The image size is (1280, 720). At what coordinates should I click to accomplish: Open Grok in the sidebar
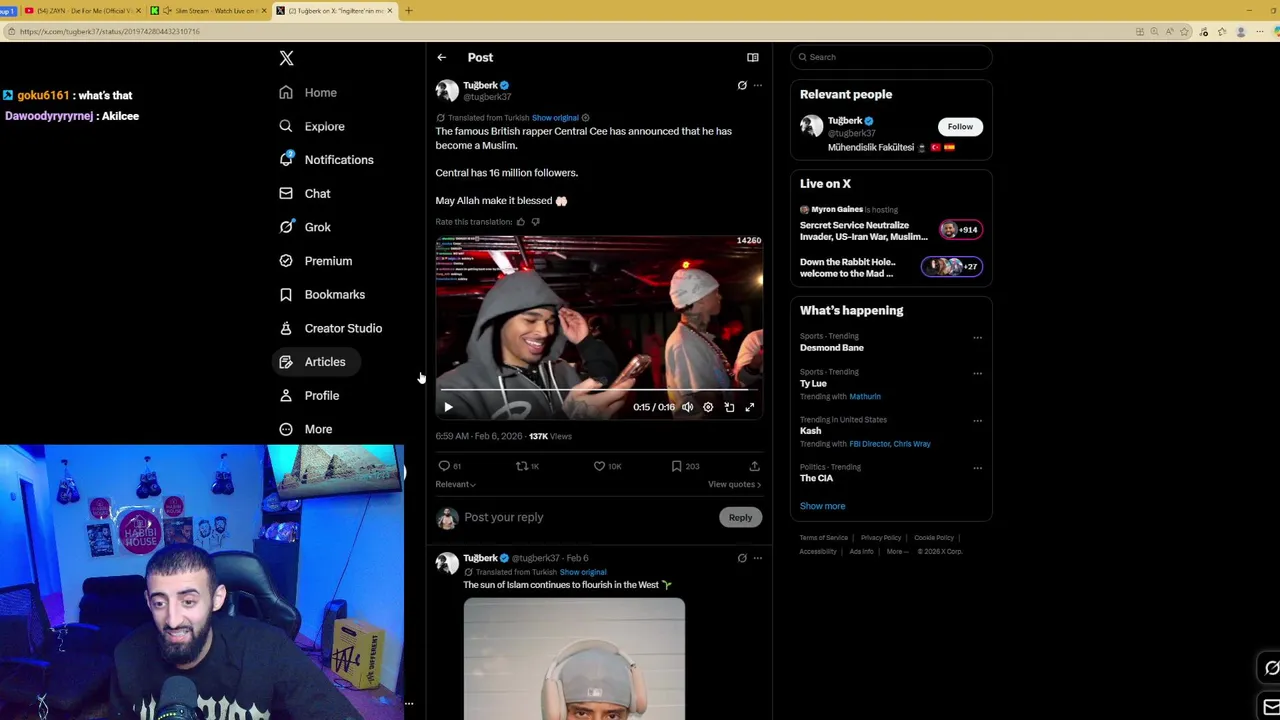(x=305, y=227)
